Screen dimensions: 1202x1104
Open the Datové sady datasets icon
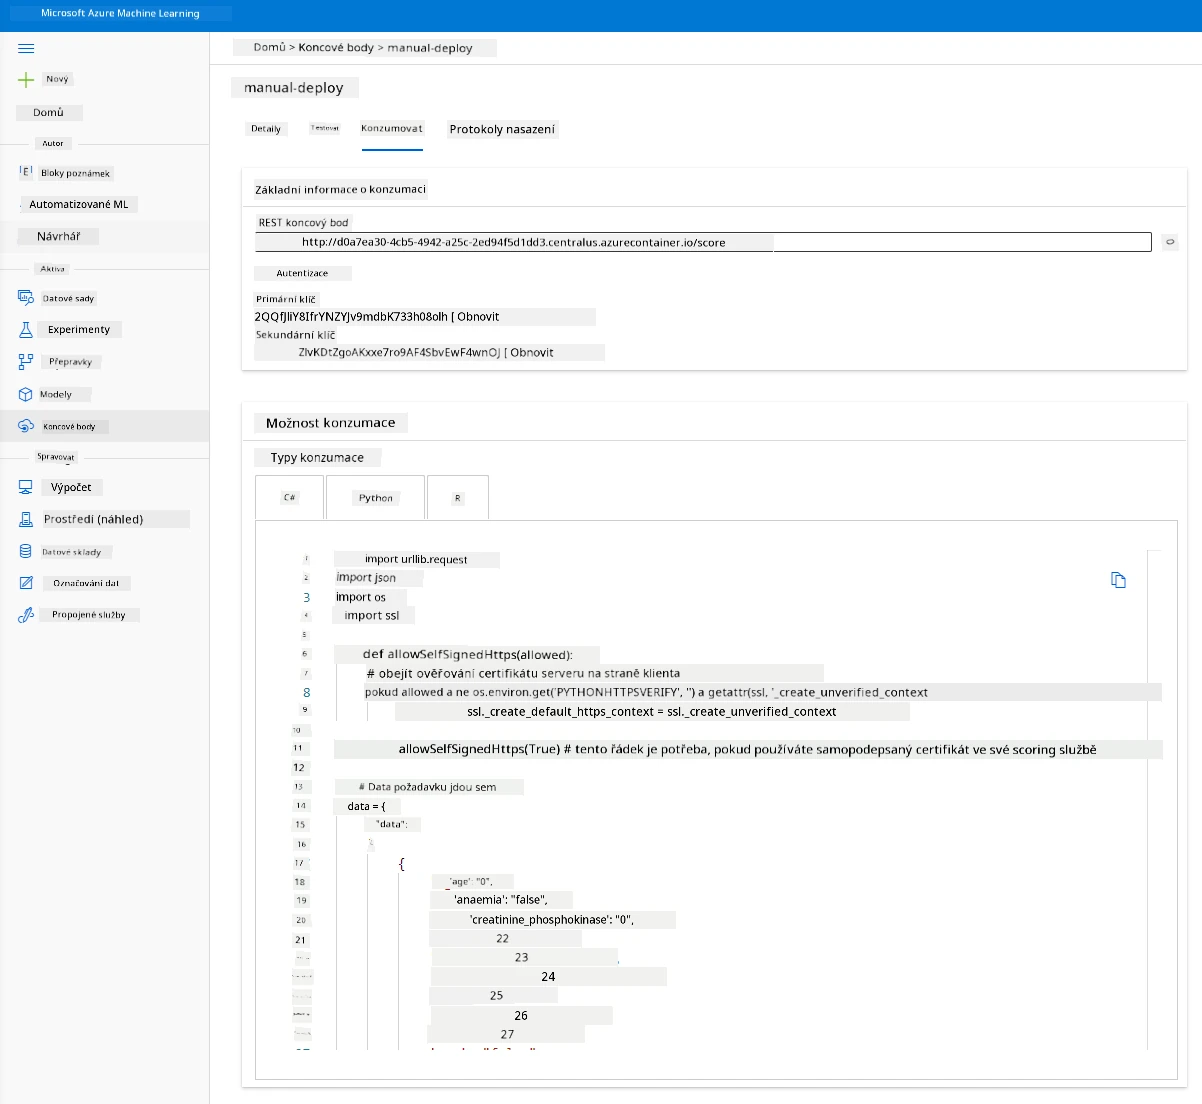pyautogui.click(x=26, y=298)
